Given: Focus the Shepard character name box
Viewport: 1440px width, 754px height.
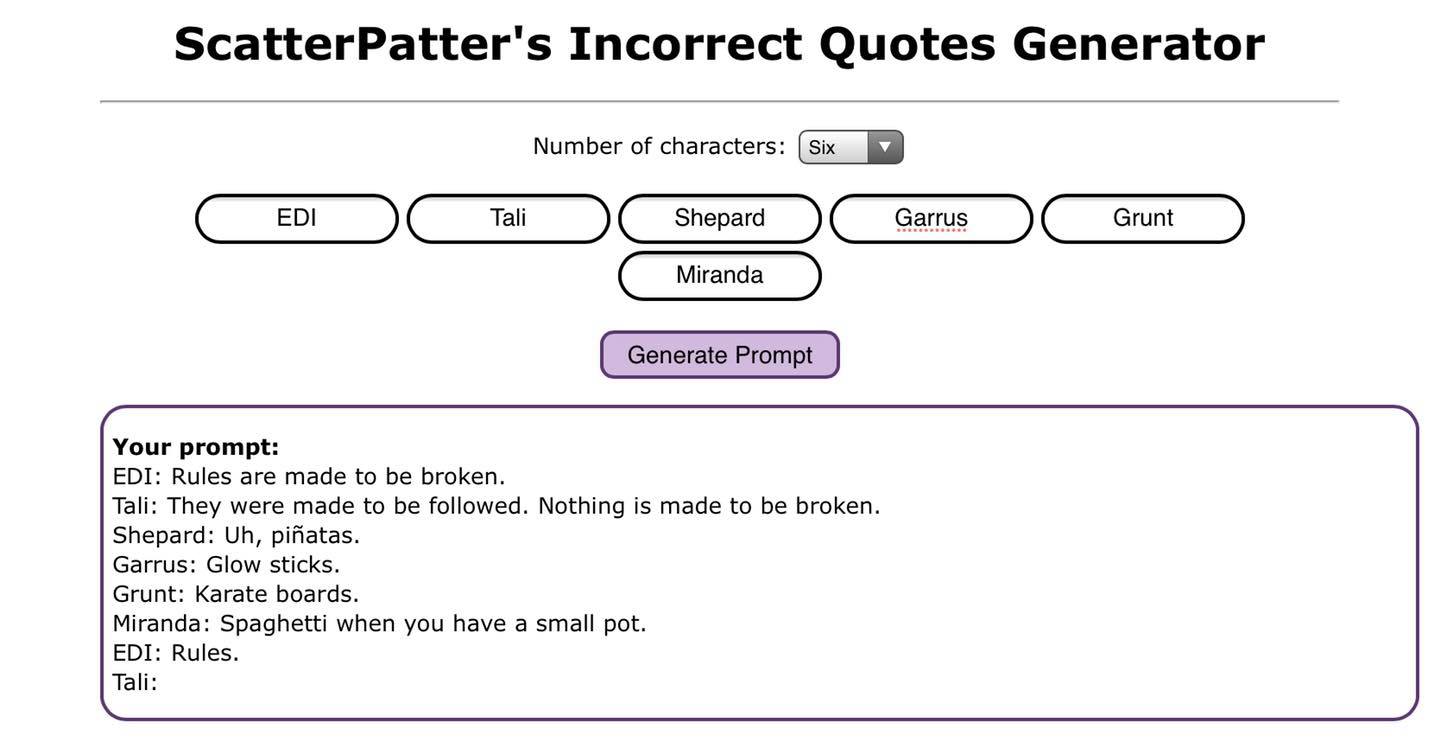Looking at the screenshot, I should point(720,218).
